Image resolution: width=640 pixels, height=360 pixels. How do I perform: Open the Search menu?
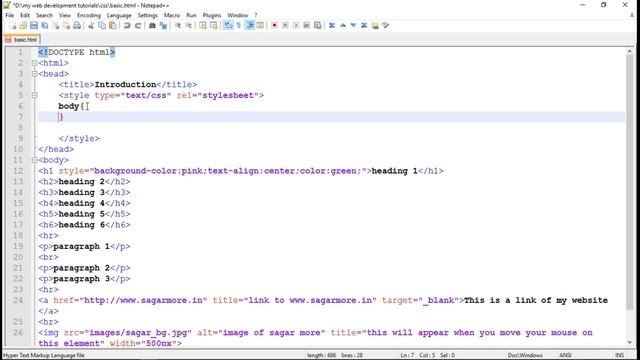click(x=44, y=15)
